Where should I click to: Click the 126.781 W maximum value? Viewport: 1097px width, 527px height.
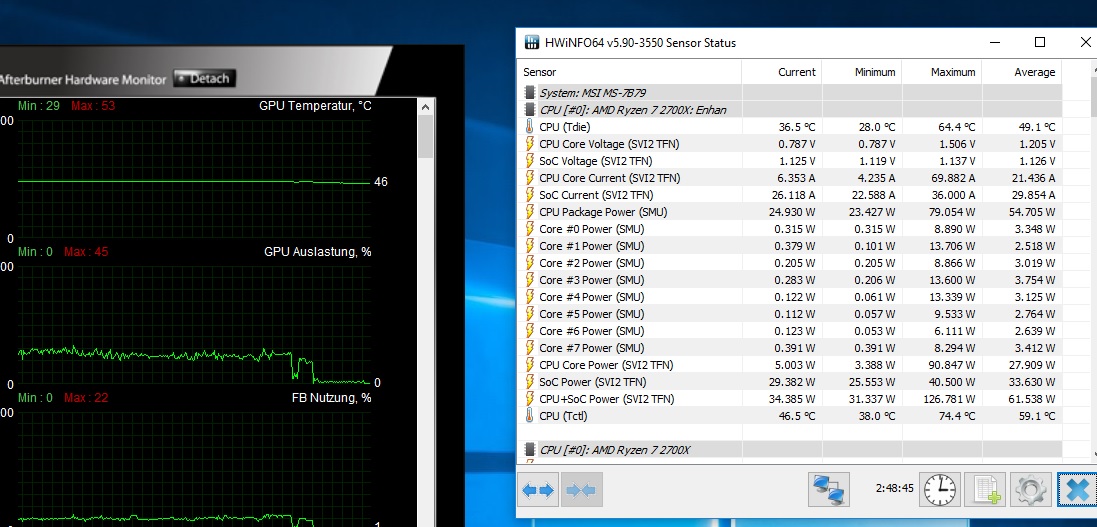[950, 399]
